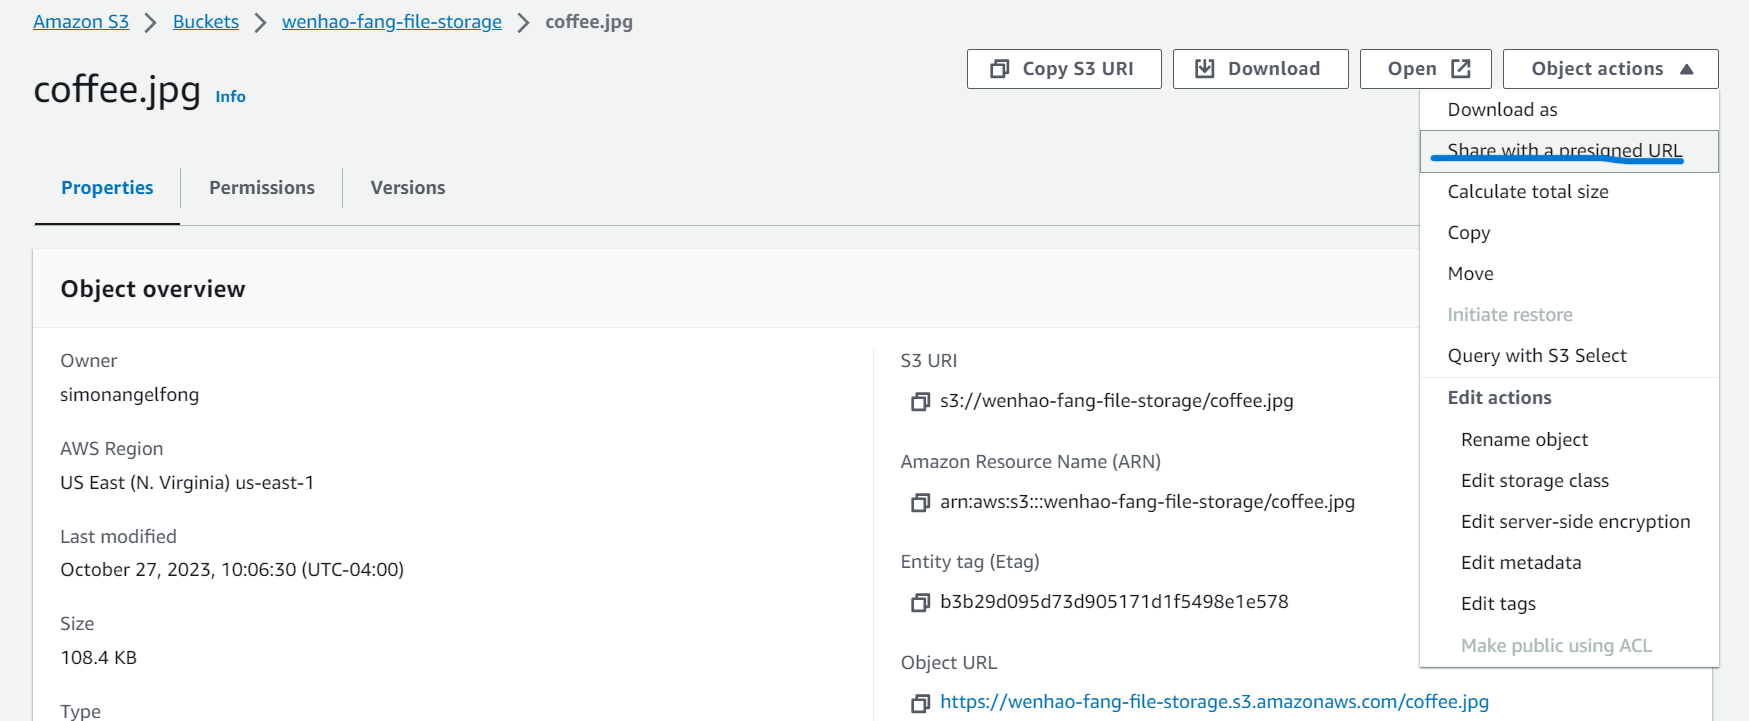Click the owner name simonangelfong

coord(130,395)
